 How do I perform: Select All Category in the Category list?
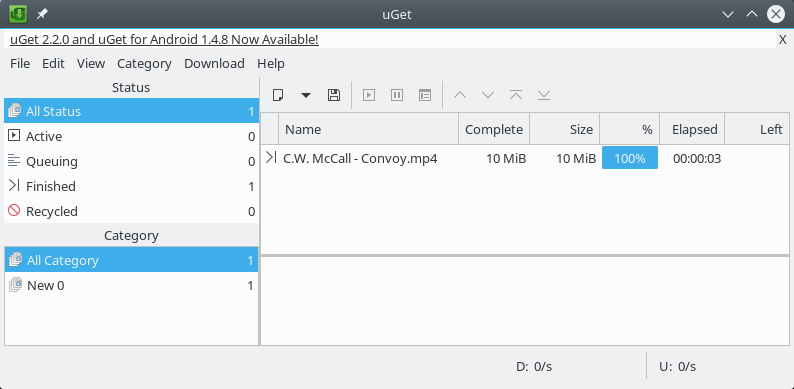(131, 260)
